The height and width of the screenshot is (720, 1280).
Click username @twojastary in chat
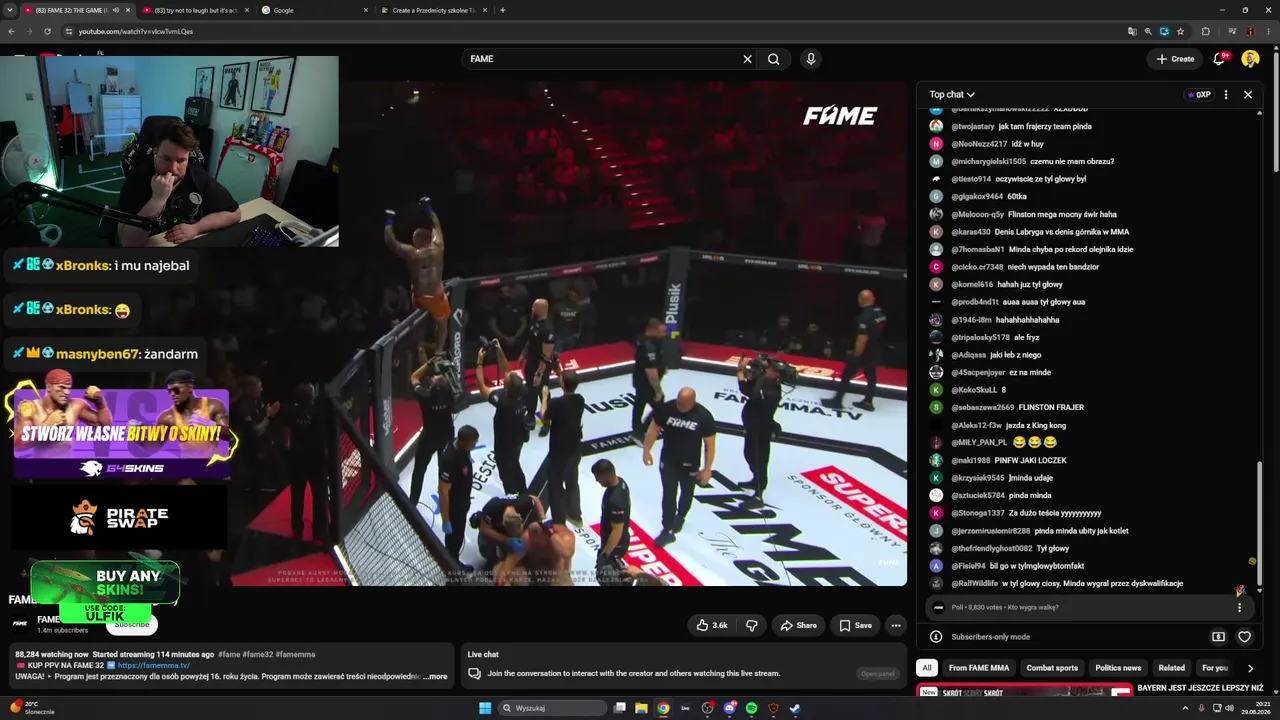(973, 127)
